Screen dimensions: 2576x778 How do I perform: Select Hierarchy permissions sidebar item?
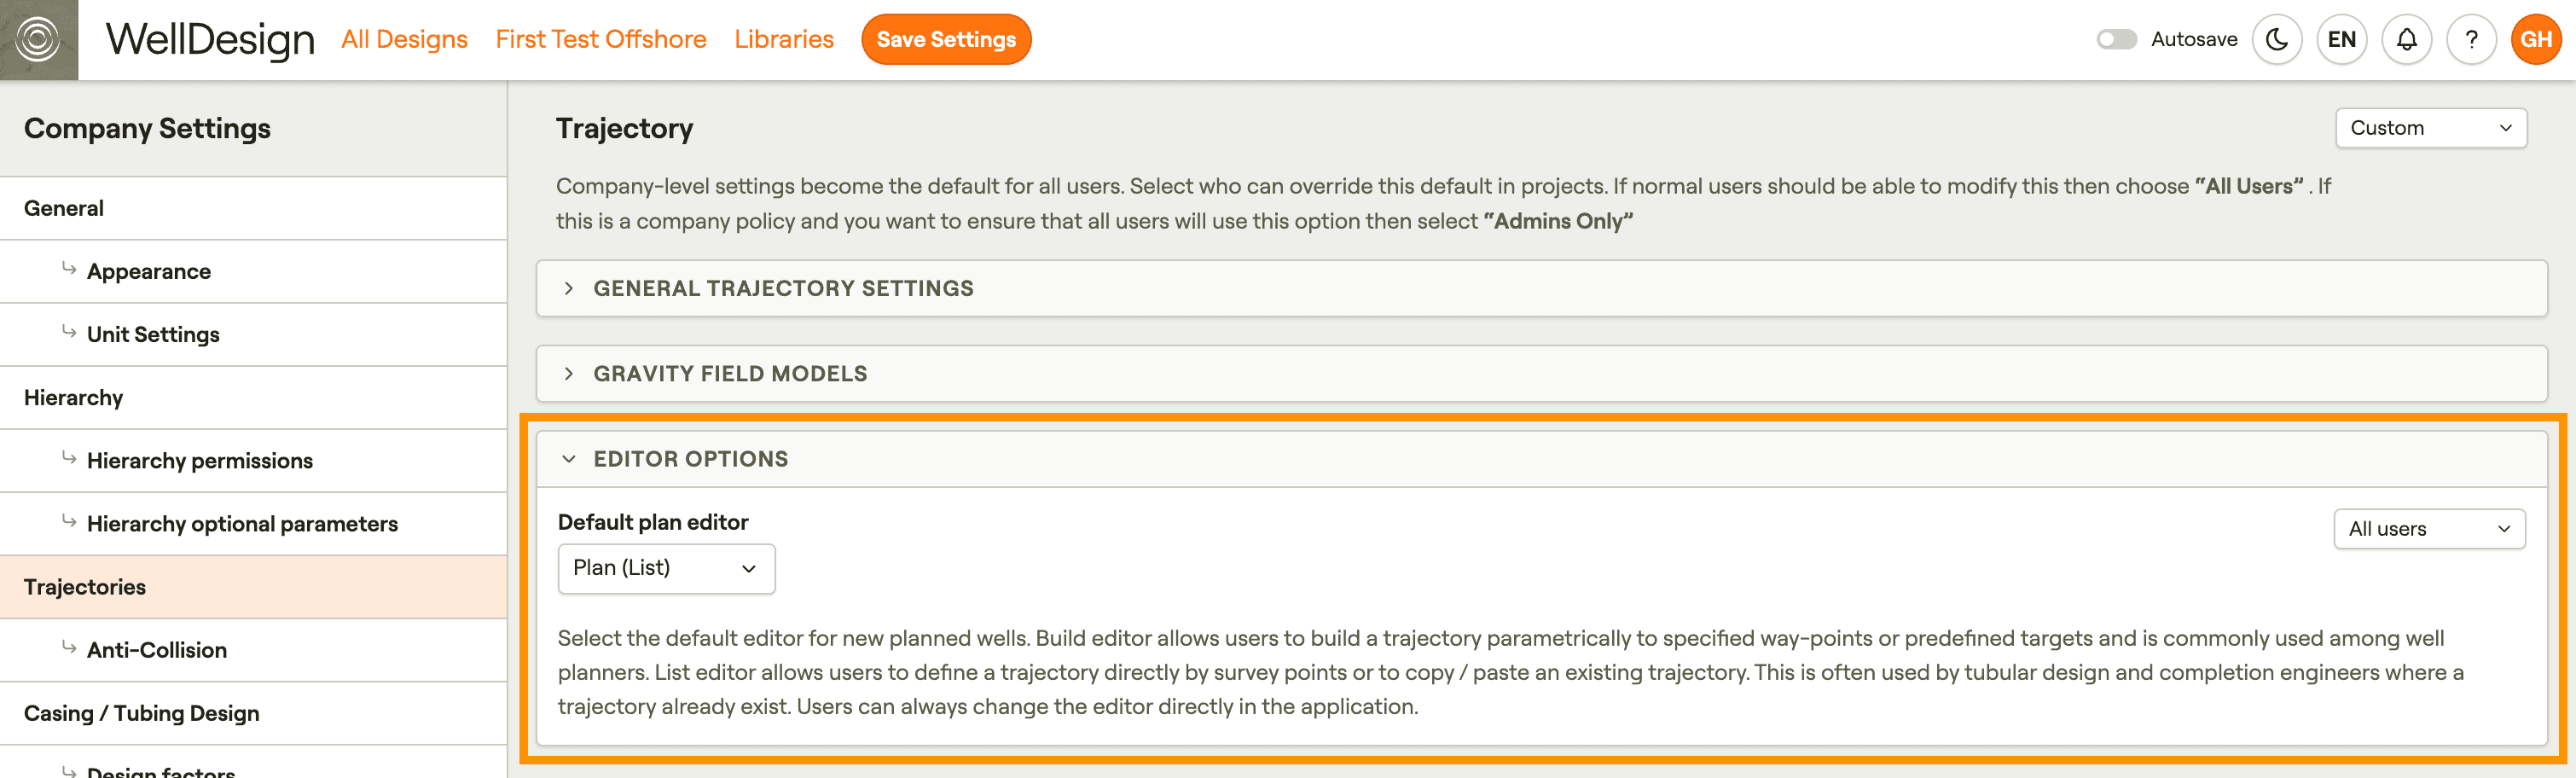point(199,460)
